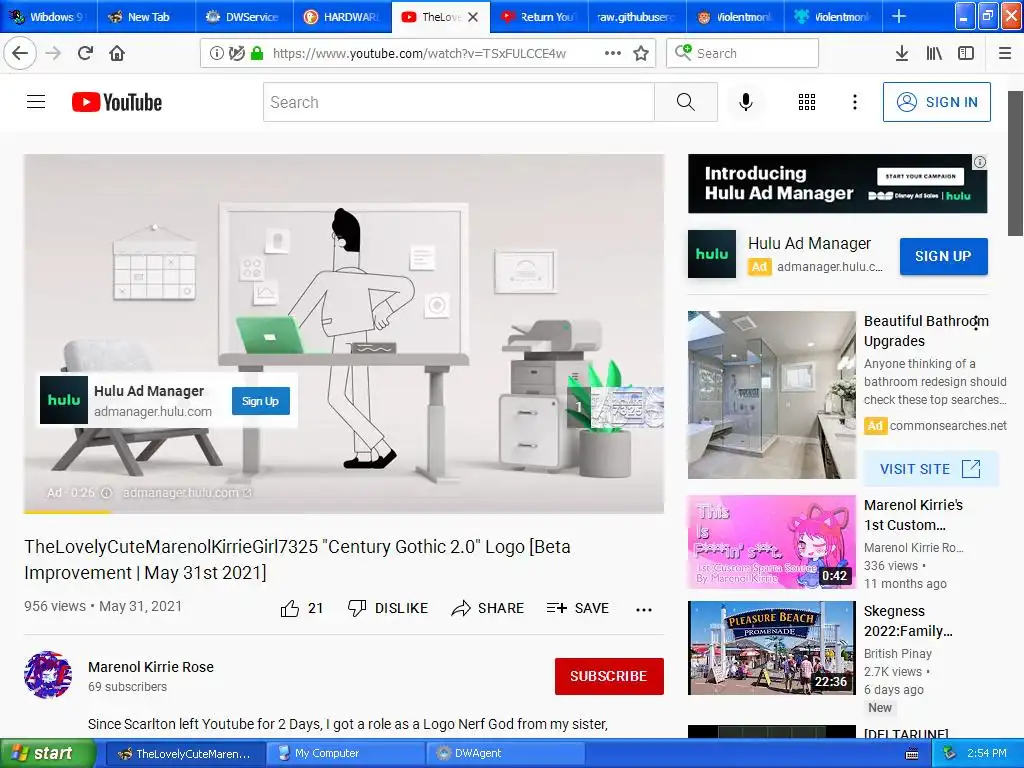1024x768 pixels.
Task: Click the SUBSCRIBE button
Action: (x=609, y=676)
